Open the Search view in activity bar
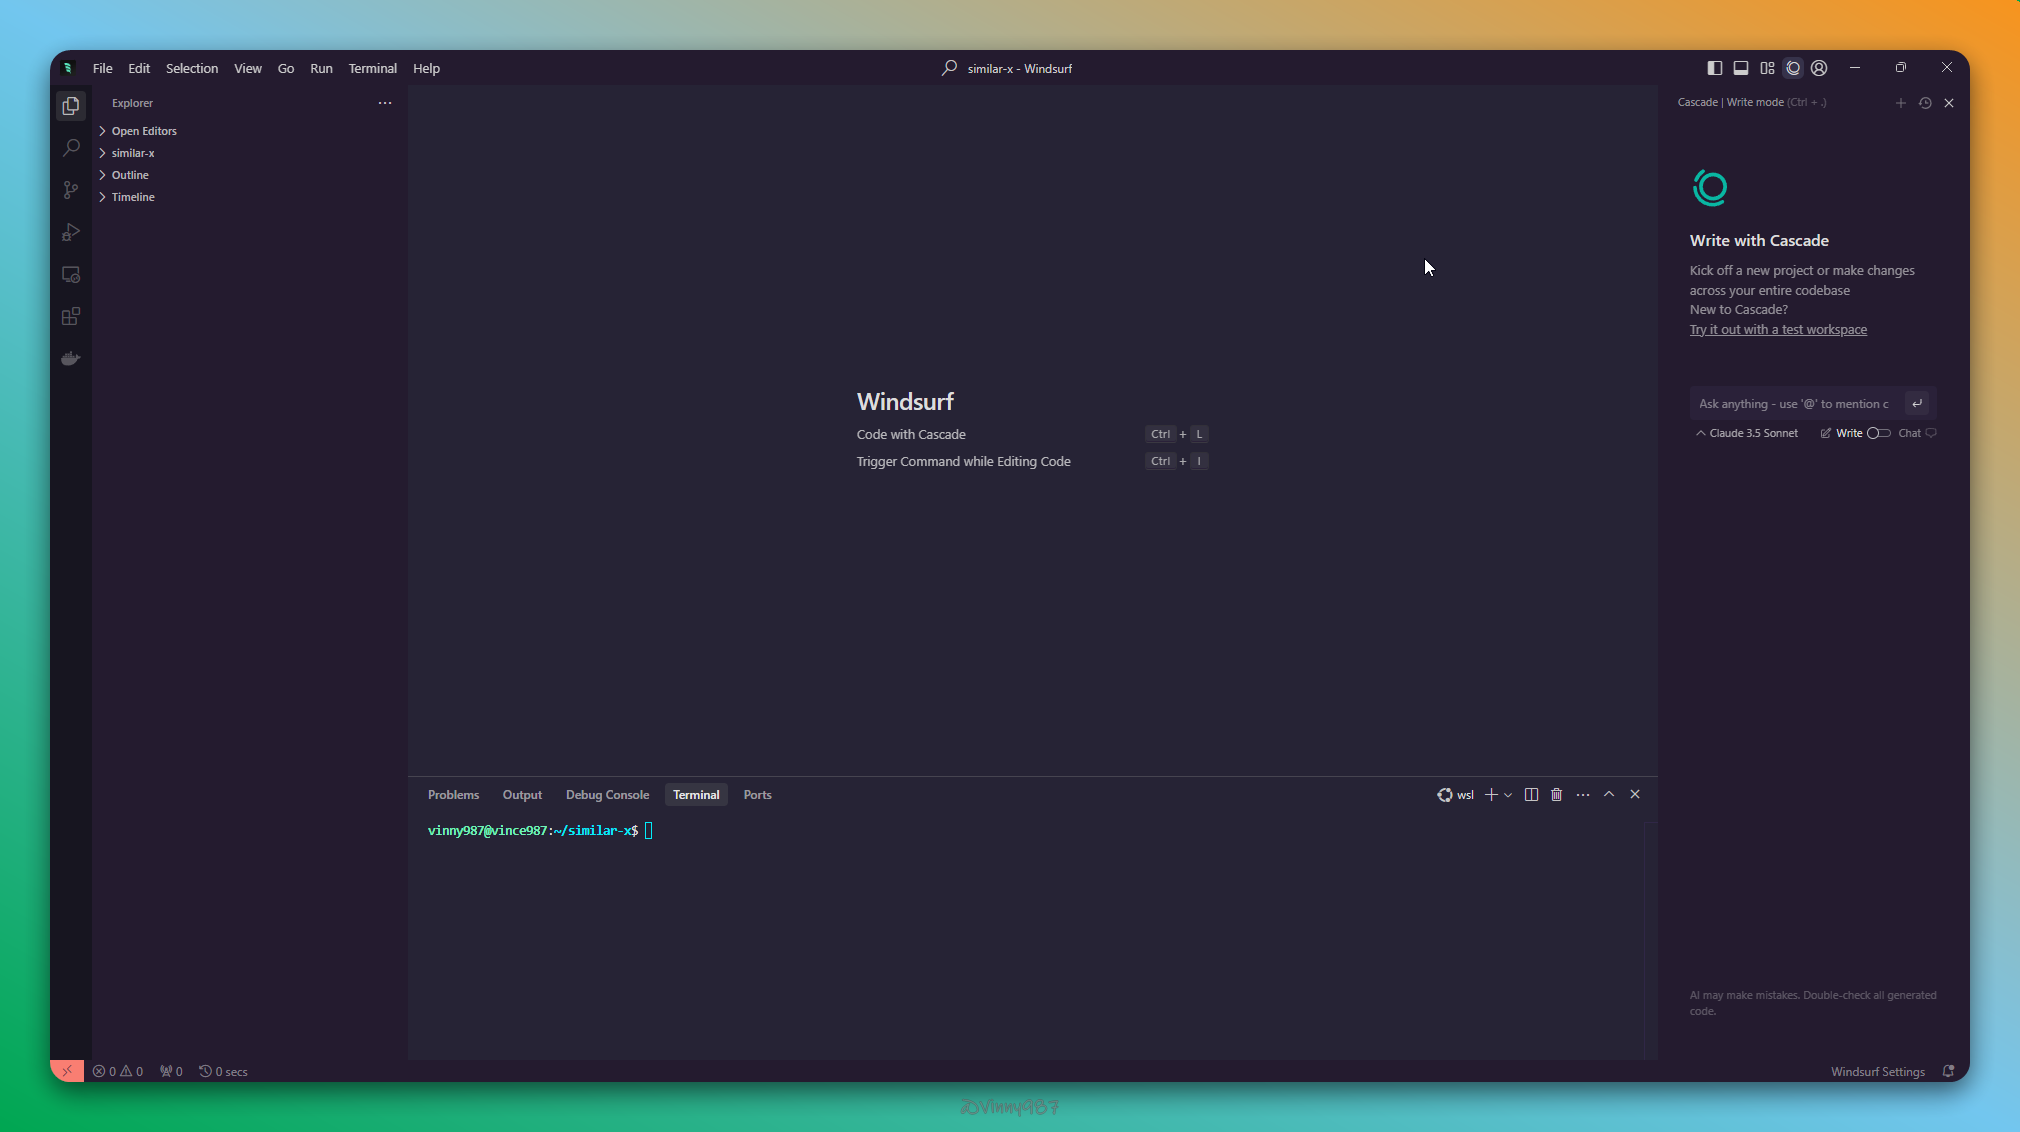This screenshot has height=1132, width=2020. [x=71, y=148]
